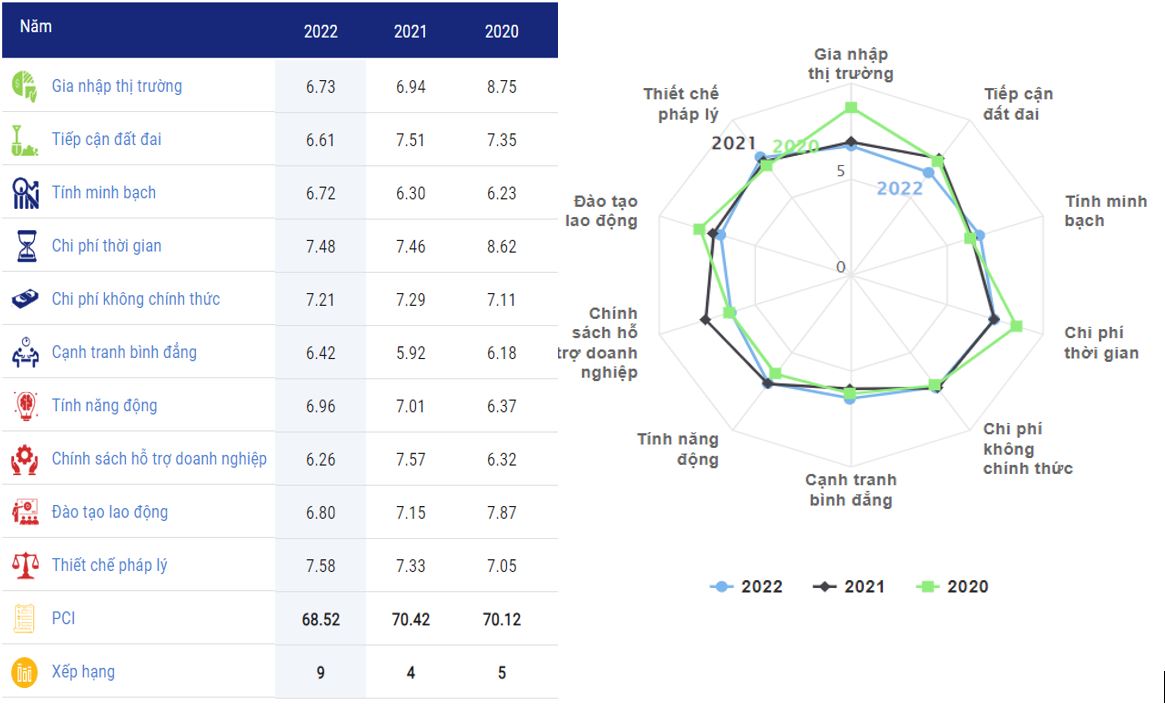Image resolution: width=1165 pixels, height=708 pixels.
Task: Click the 2022 PCI score 68.52
Action: coord(321,619)
